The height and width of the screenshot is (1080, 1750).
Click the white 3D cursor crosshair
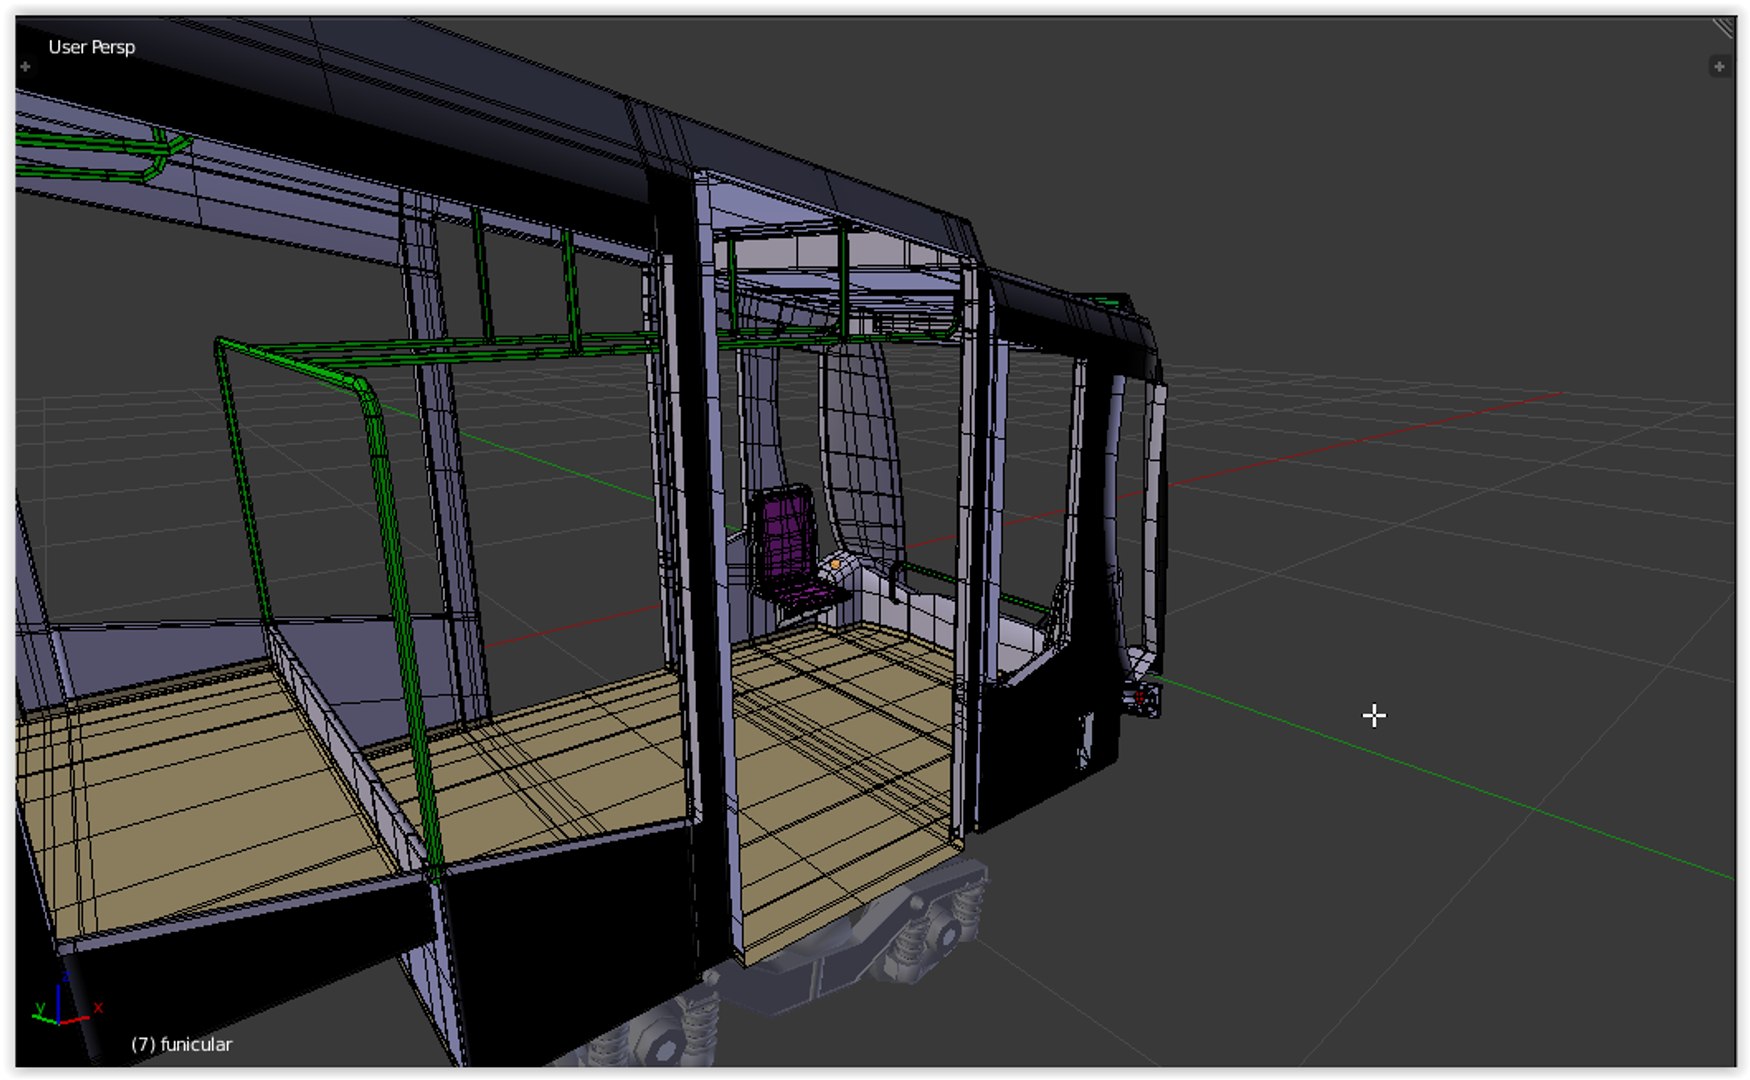pos(1374,716)
